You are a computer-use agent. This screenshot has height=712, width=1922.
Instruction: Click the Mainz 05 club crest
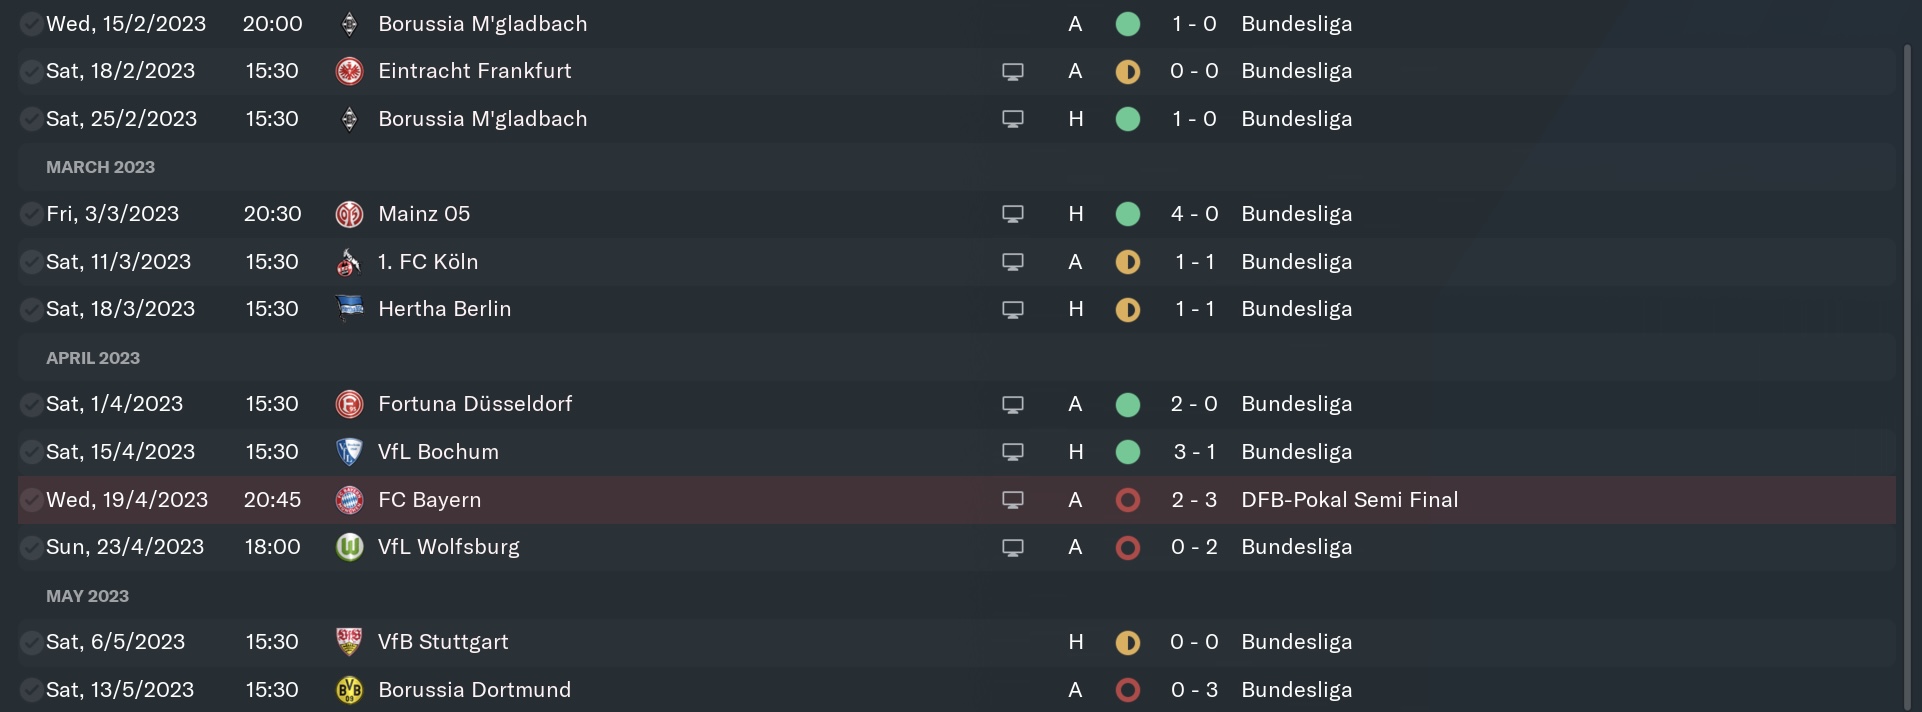[x=349, y=214]
